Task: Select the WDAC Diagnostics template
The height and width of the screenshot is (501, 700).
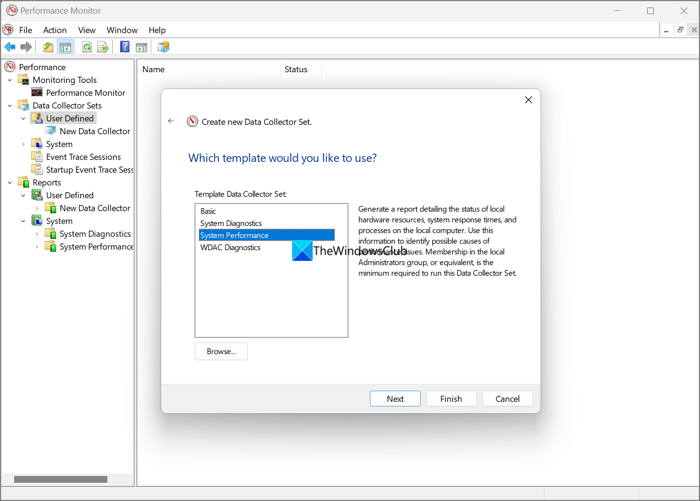Action: [x=267, y=247]
